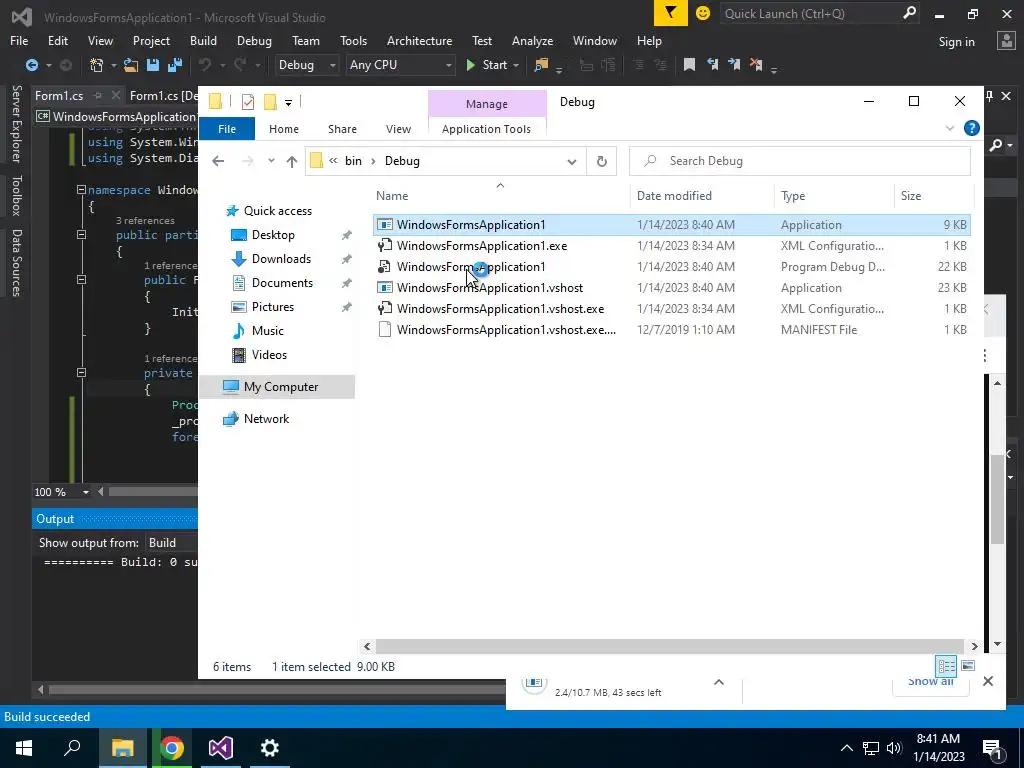Select the Explorer Share ribbon tab

[342, 129]
